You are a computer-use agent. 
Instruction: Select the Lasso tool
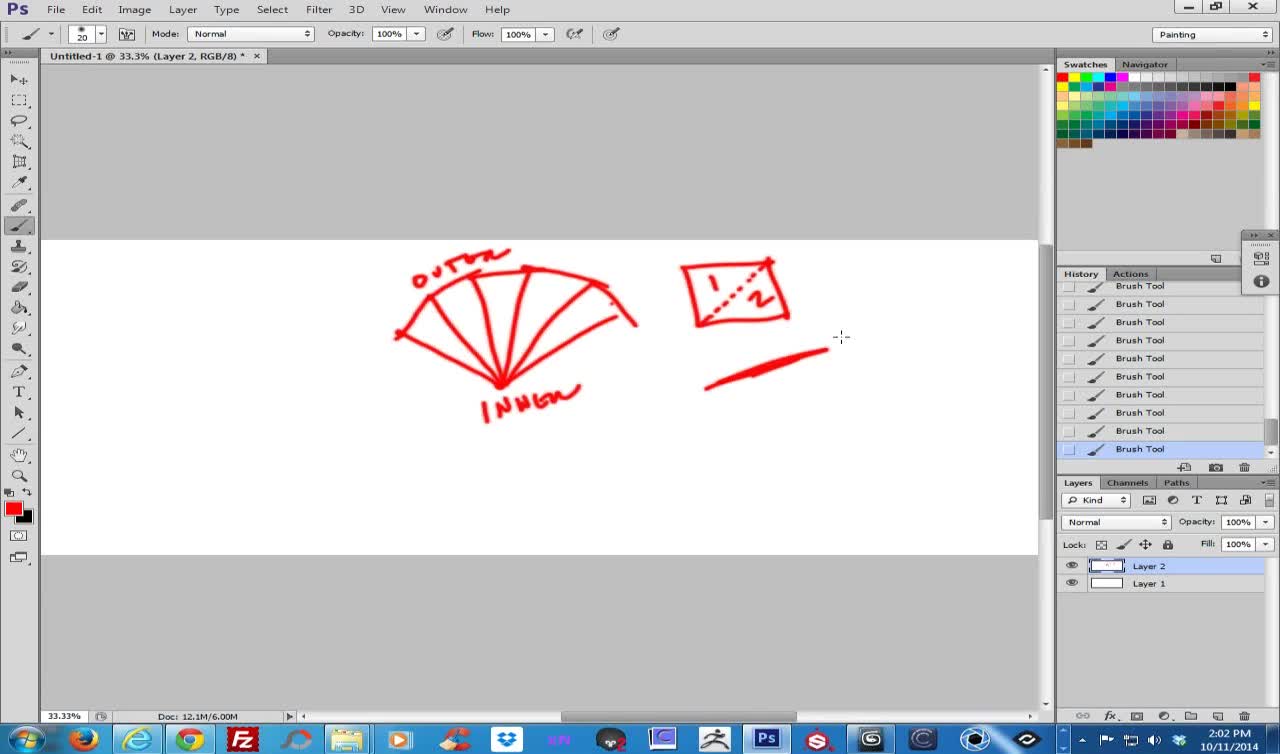(19, 121)
